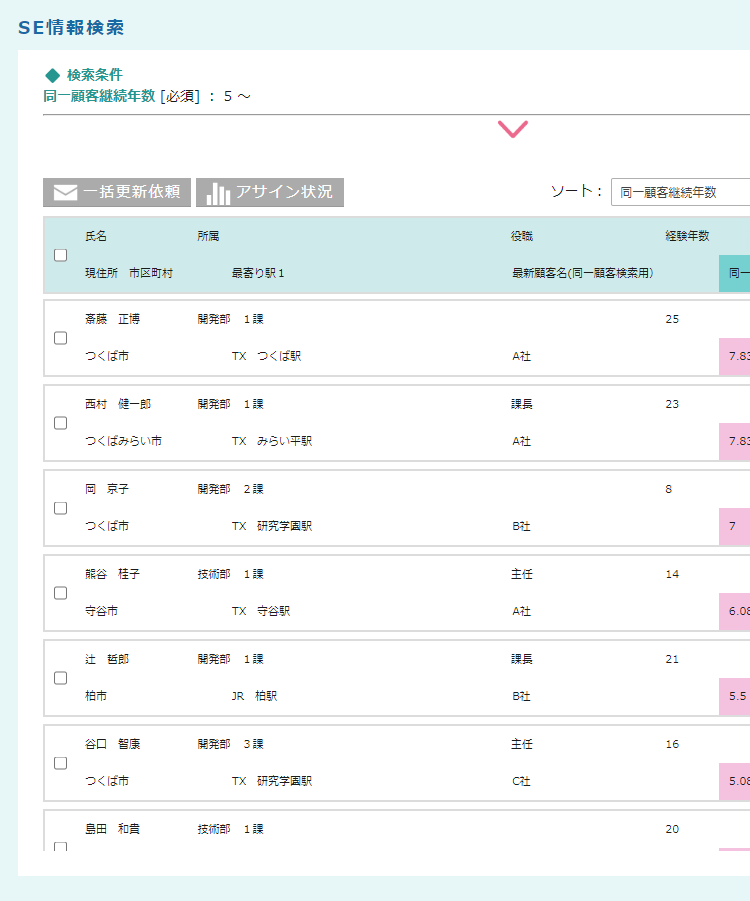Click the pink 7.83 value for 斎藤 正博
The width and height of the screenshot is (750, 901).
pyautogui.click(x=735, y=357)
